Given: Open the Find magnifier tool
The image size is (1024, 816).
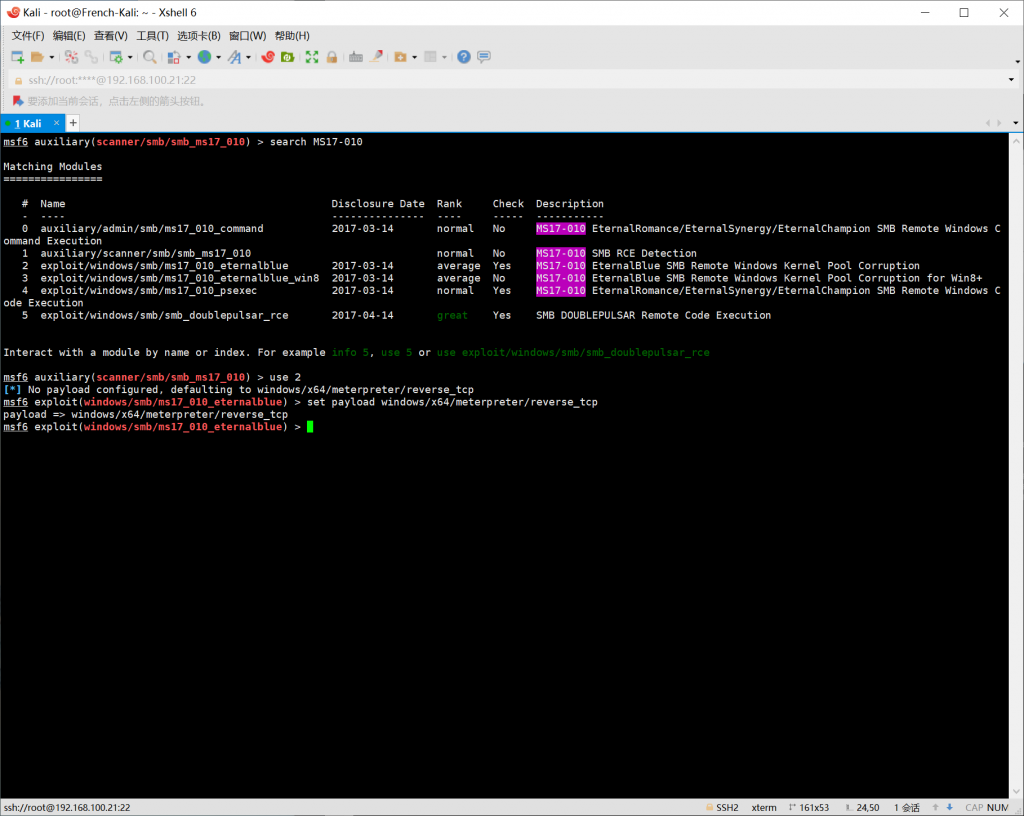Looking at the screenshot, I should (150, 57).
